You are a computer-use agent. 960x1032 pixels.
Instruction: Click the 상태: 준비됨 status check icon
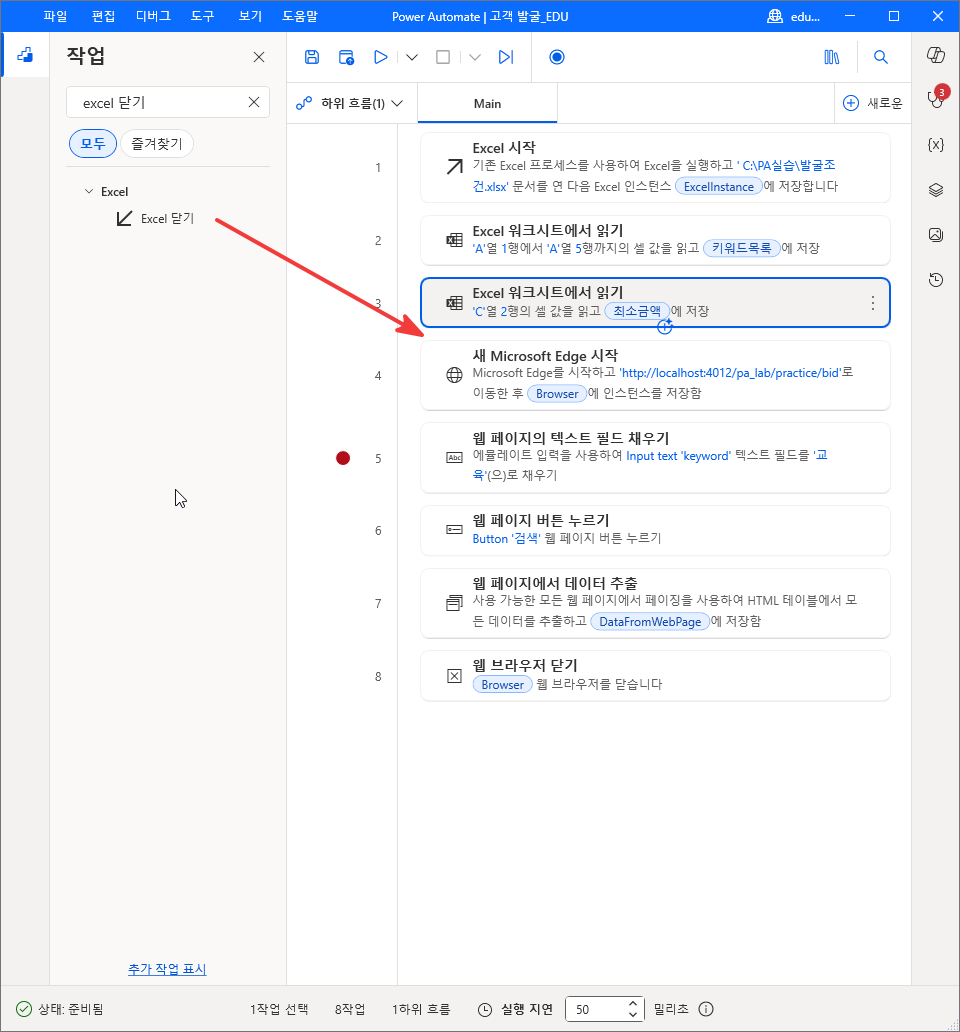(24, 1009)
